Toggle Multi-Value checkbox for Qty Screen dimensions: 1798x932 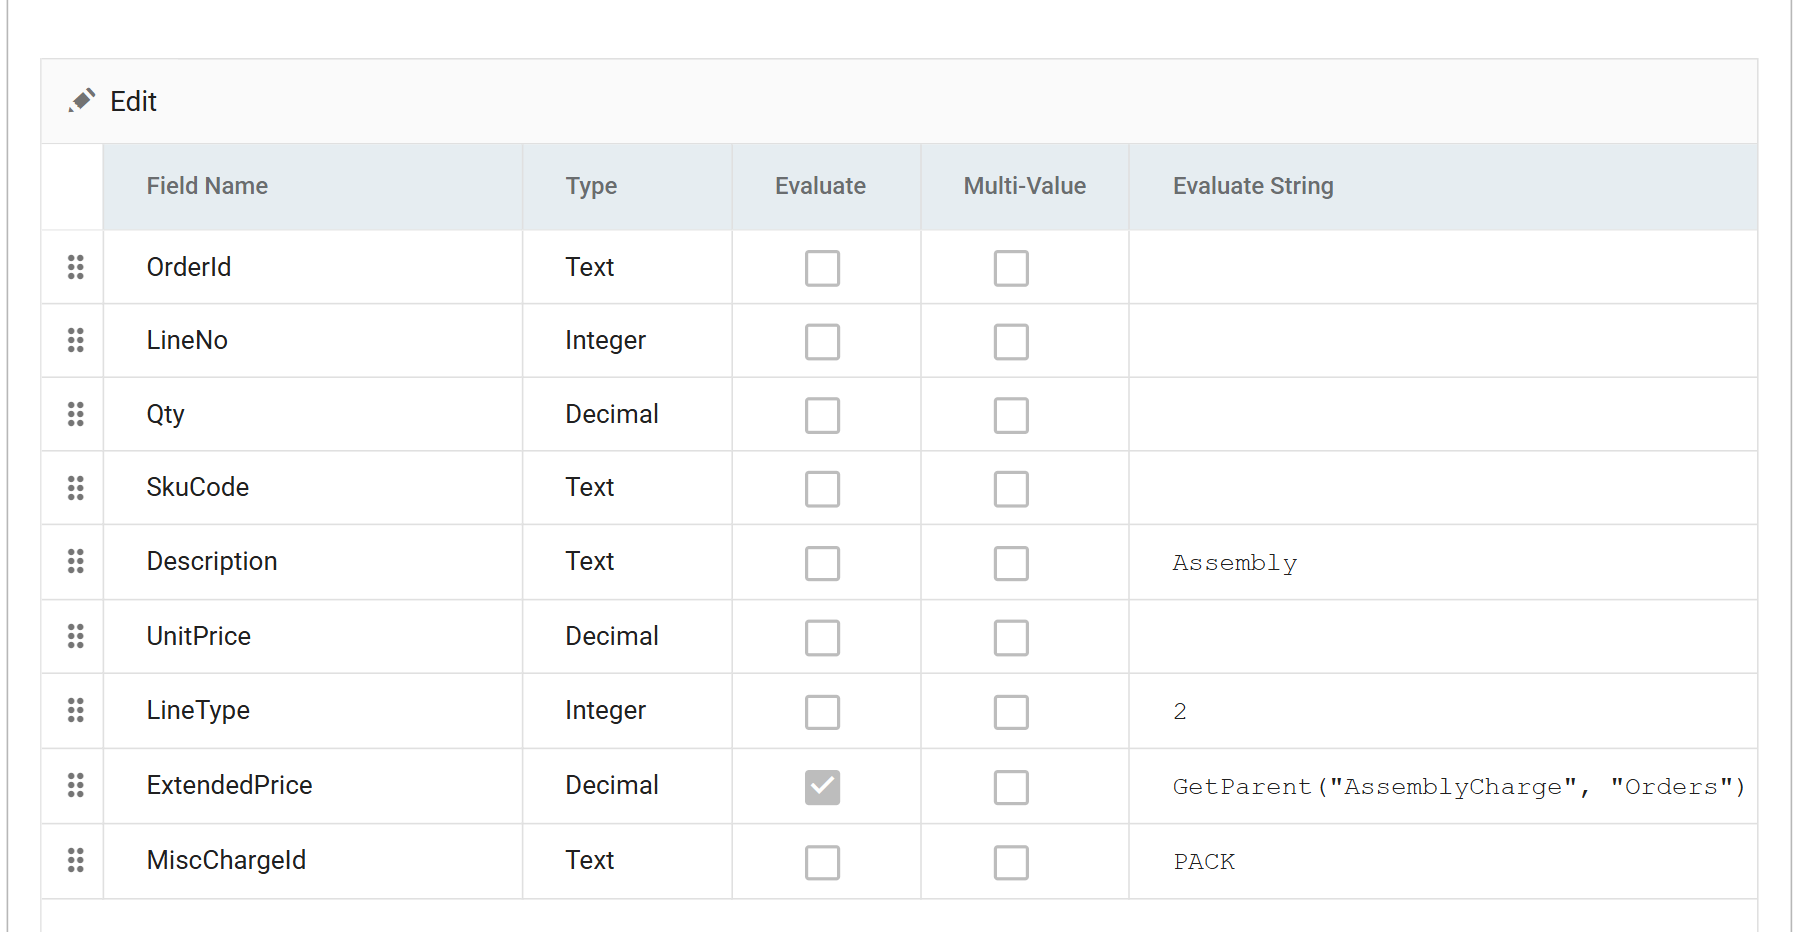pos(1011,415)
